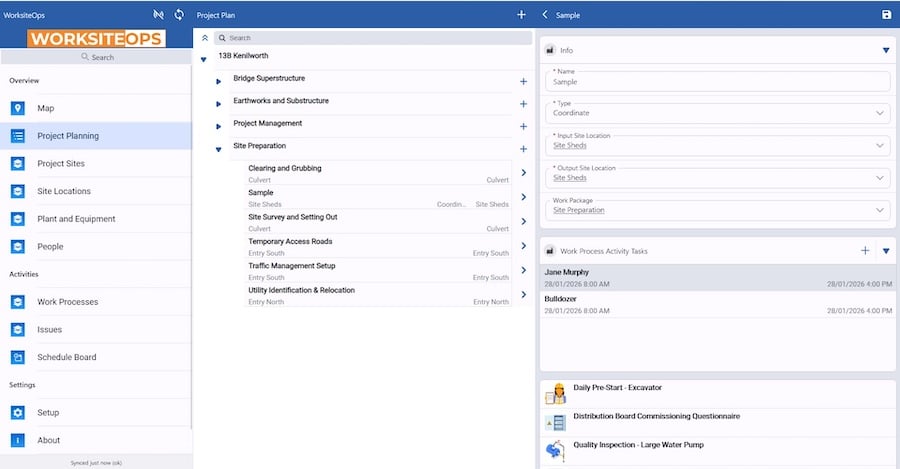The height and width of the screenshot is (469, 900).
Task: Click the Schedule Board icon
Action: (x=18, y=357)
